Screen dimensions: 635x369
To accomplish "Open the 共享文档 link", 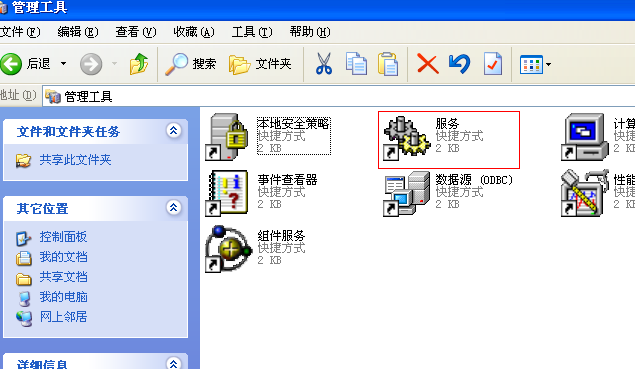I will pos(63,277).
